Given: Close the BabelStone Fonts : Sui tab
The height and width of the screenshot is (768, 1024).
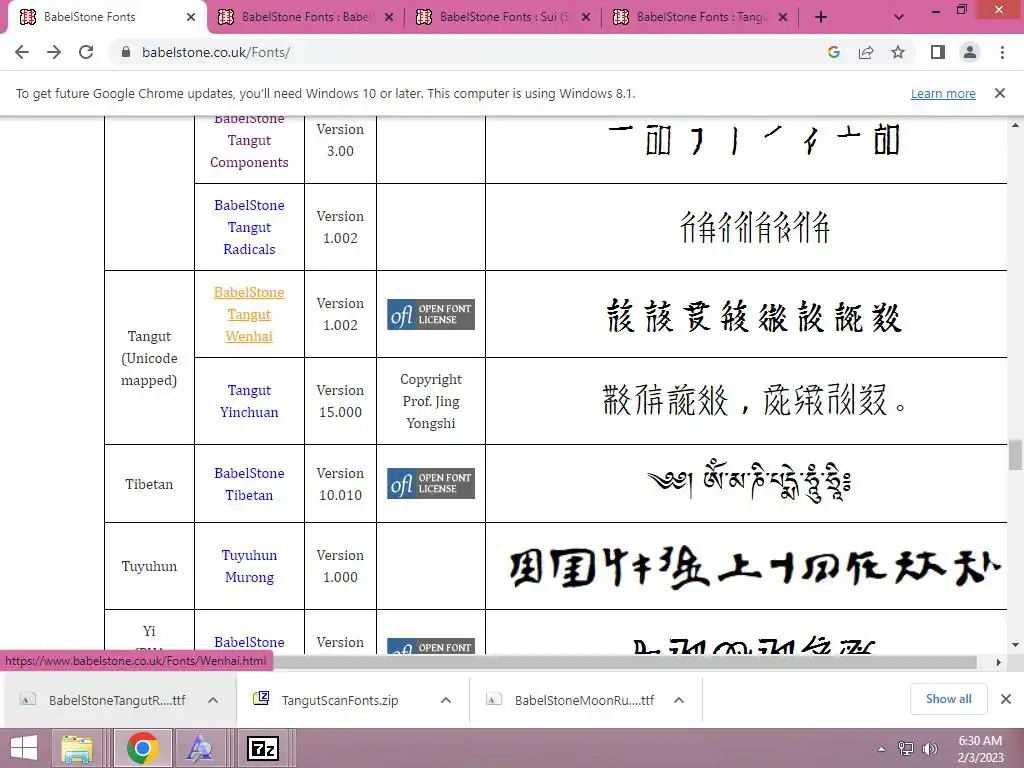Looking at the screenshot, I should [586, 18].
